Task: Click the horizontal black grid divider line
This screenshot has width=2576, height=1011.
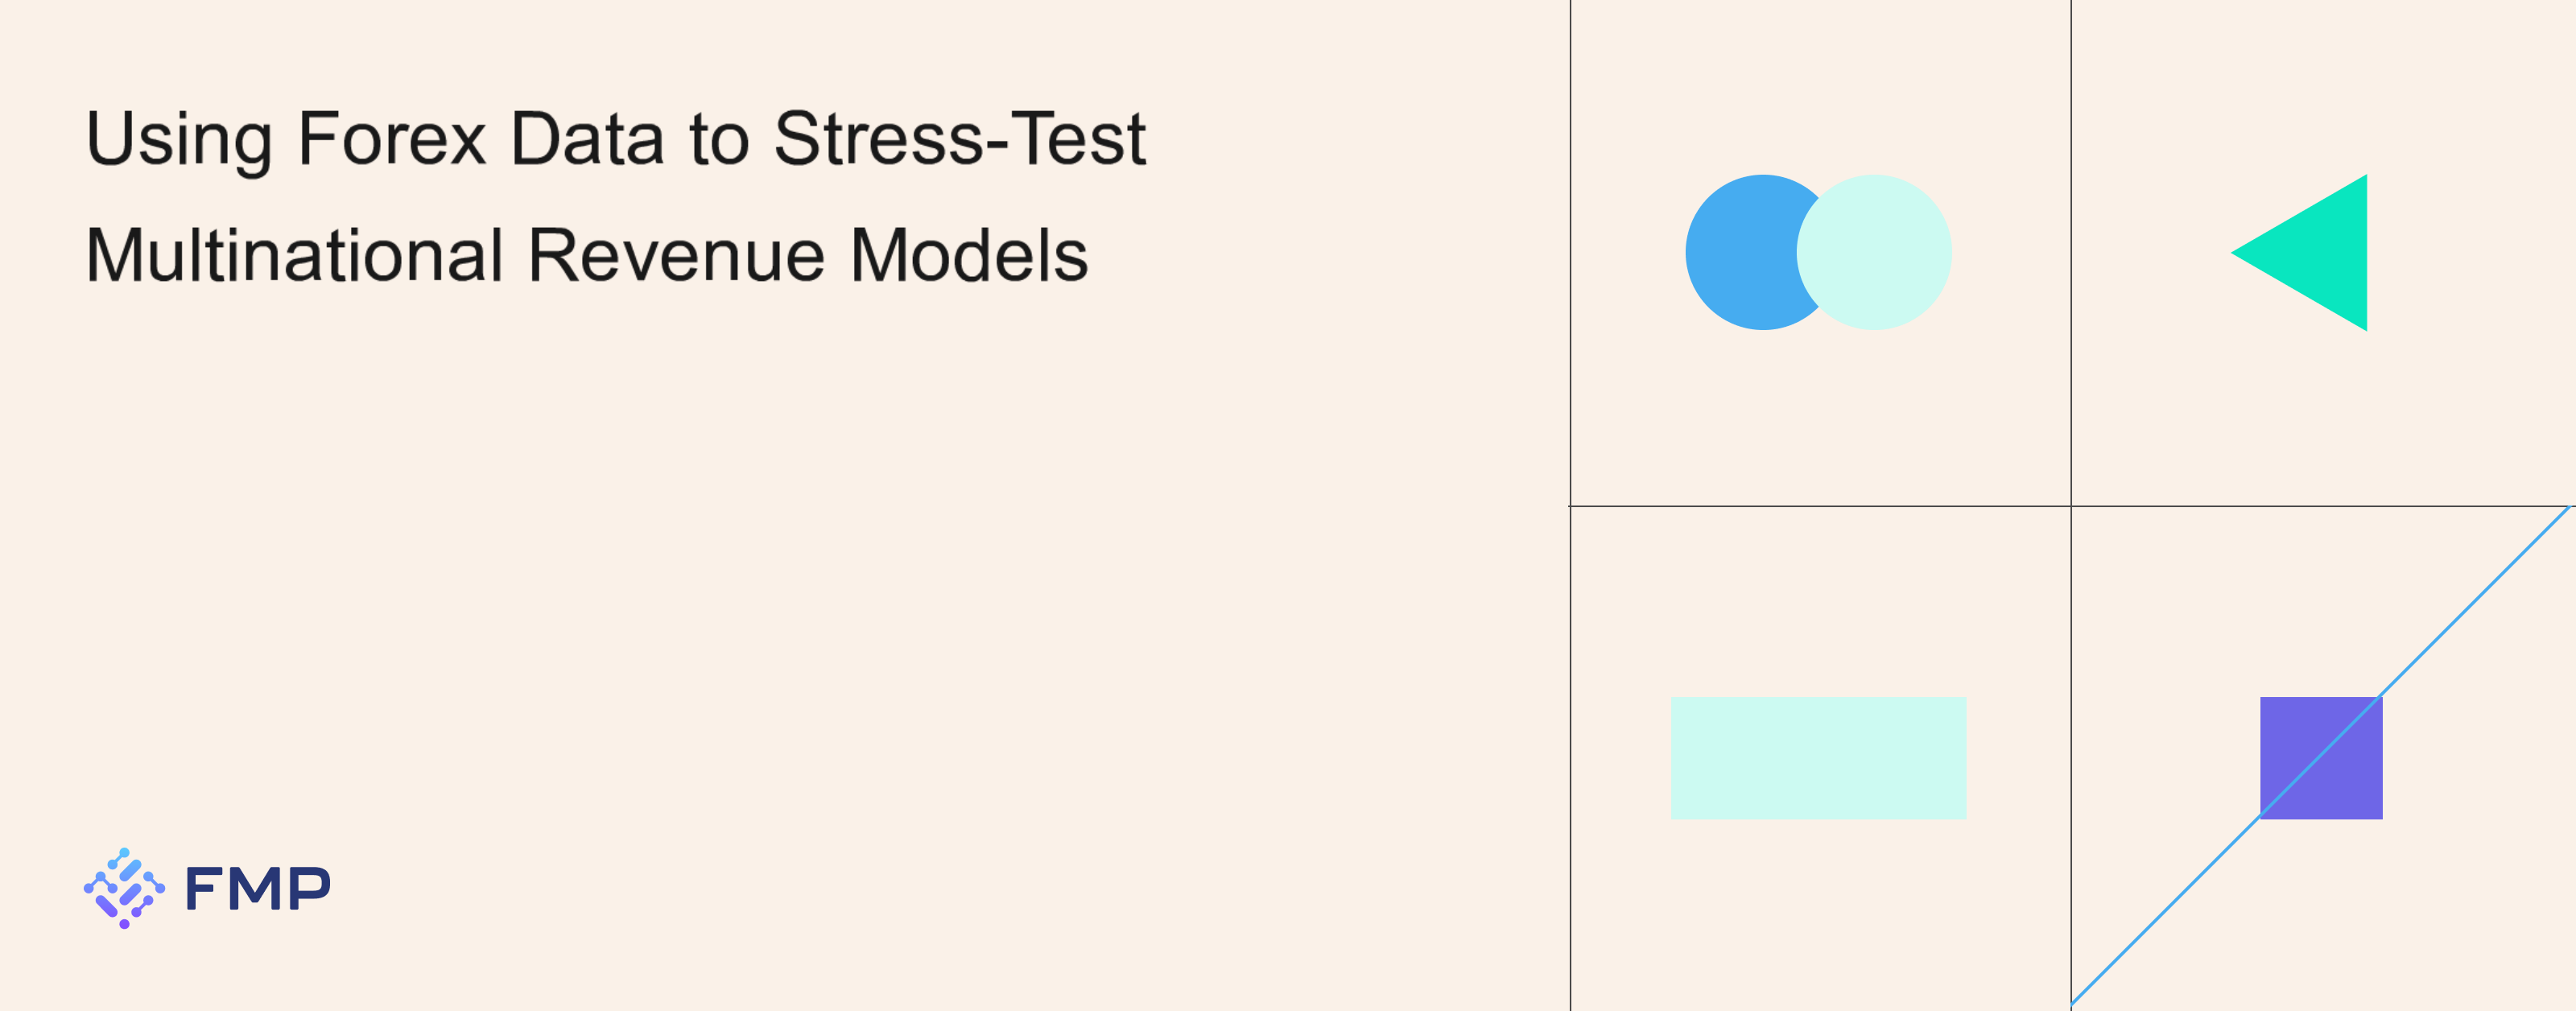Action: (x=1820, y=506)
